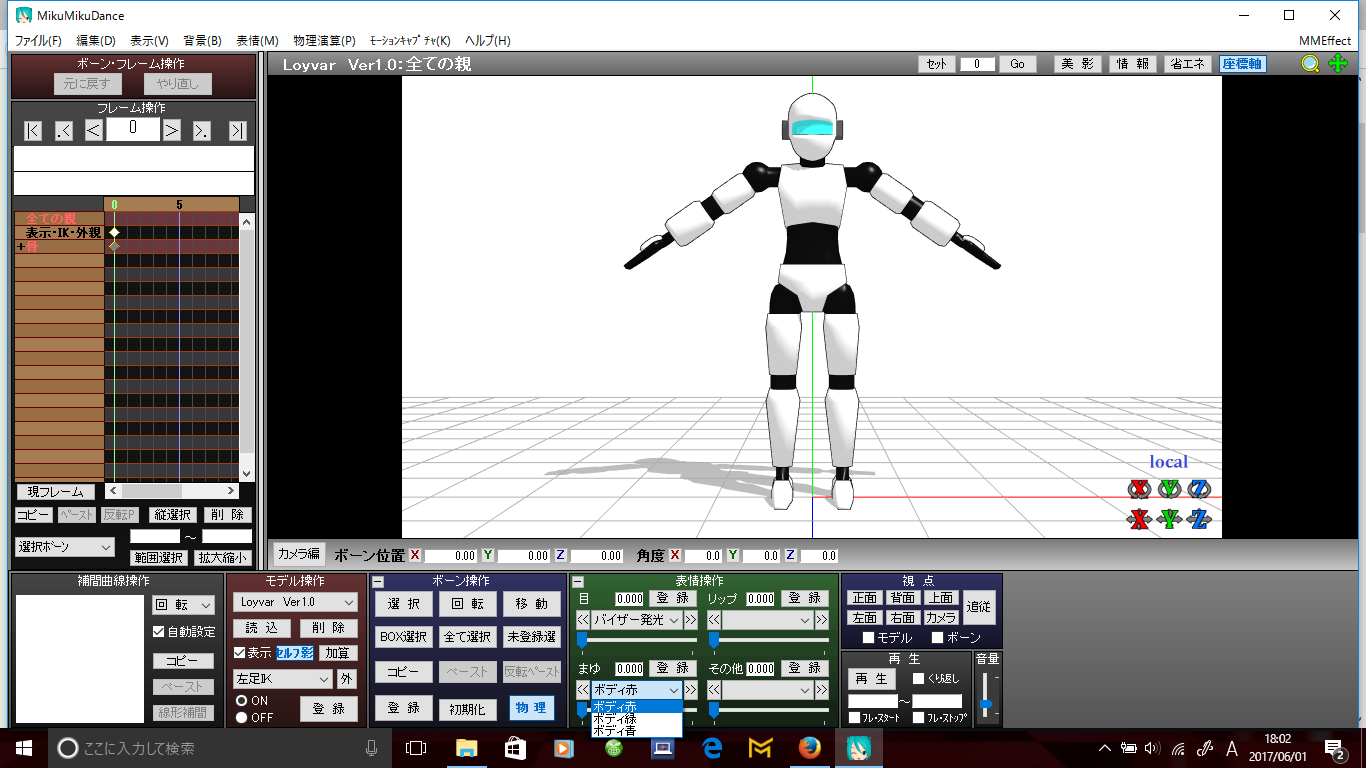Screen dimensions: 1366x768
Task: Click the red X move axis icon
Action: click(x=1139, y=519)
